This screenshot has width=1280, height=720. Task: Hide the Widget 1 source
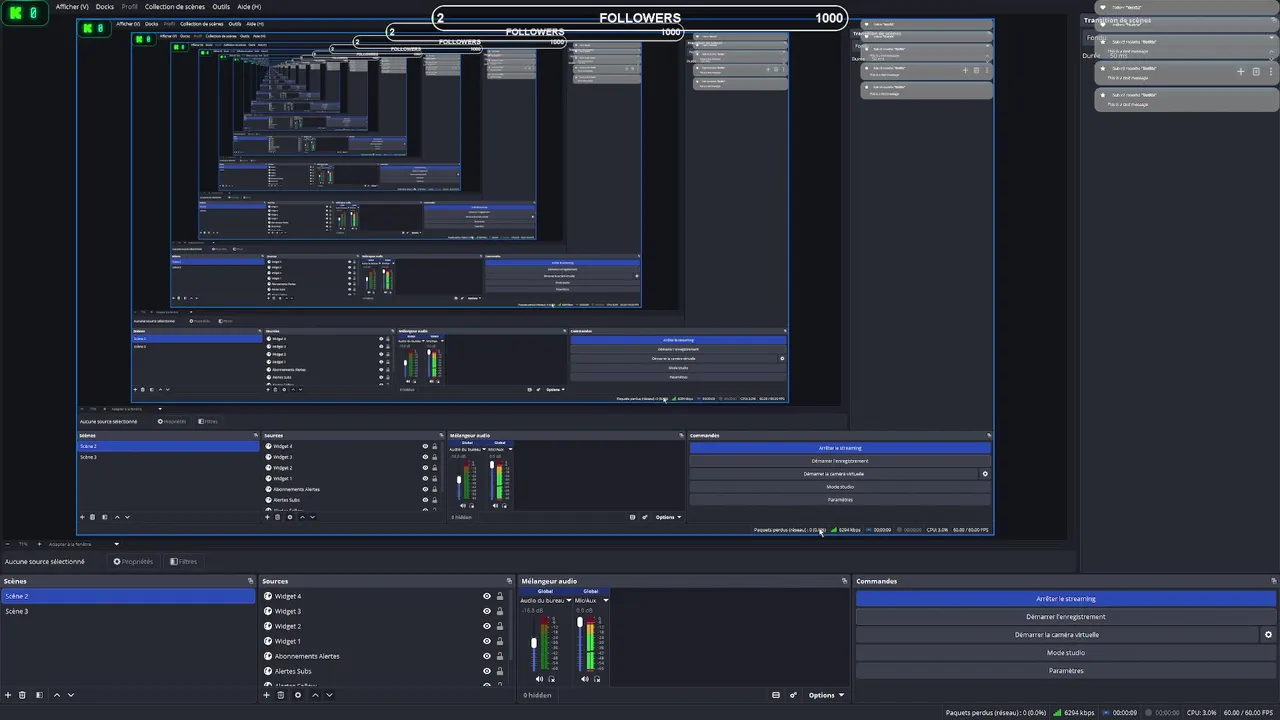tap(487, 641)
